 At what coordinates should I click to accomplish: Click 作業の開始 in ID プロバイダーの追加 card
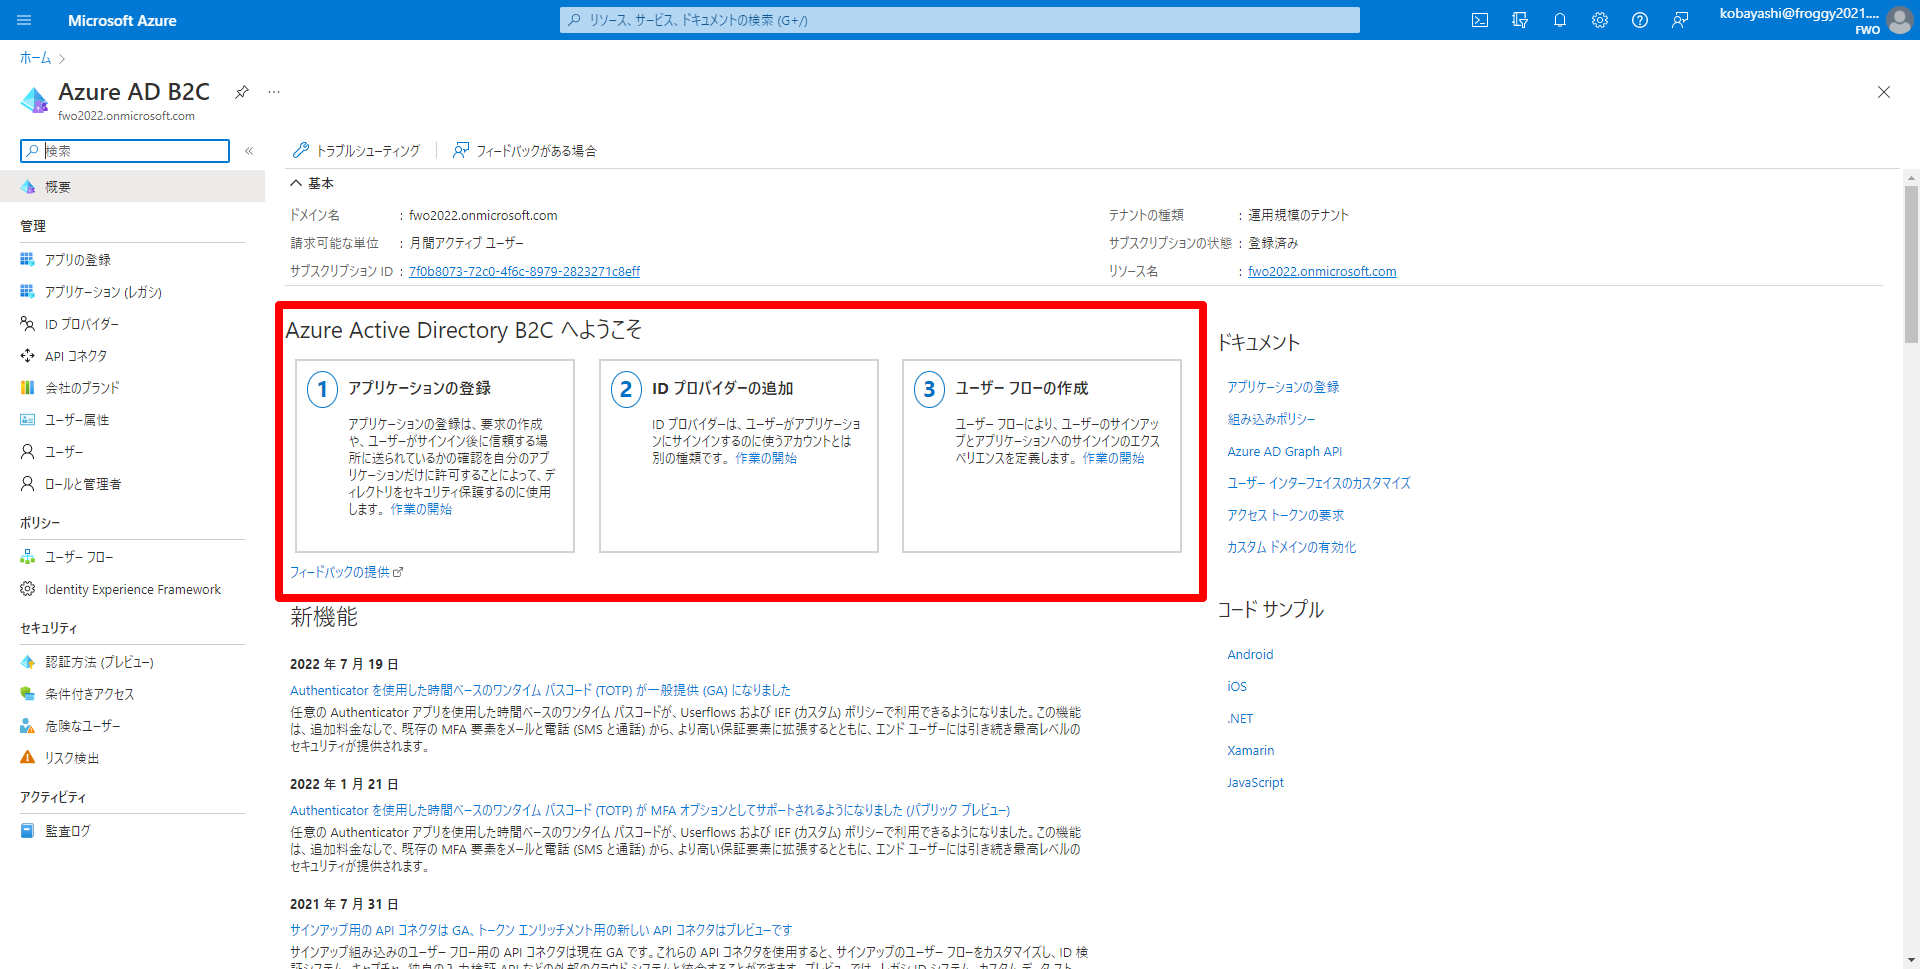pos(766,458)
